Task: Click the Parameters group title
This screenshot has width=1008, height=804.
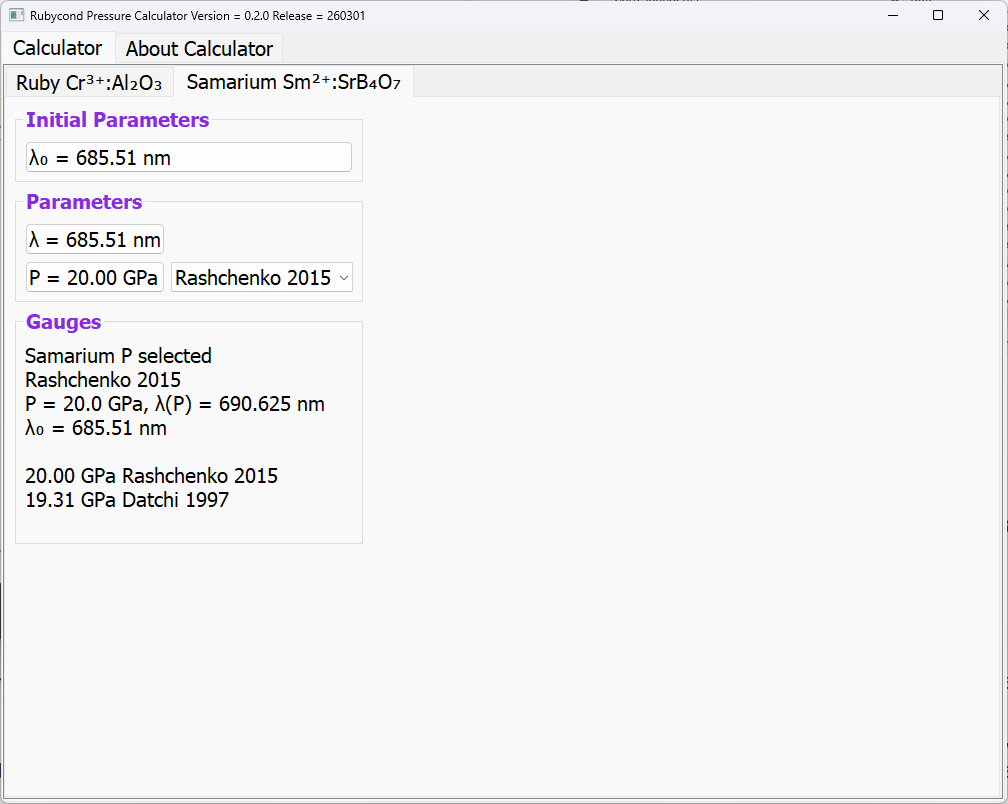Action: click(84, 202)
